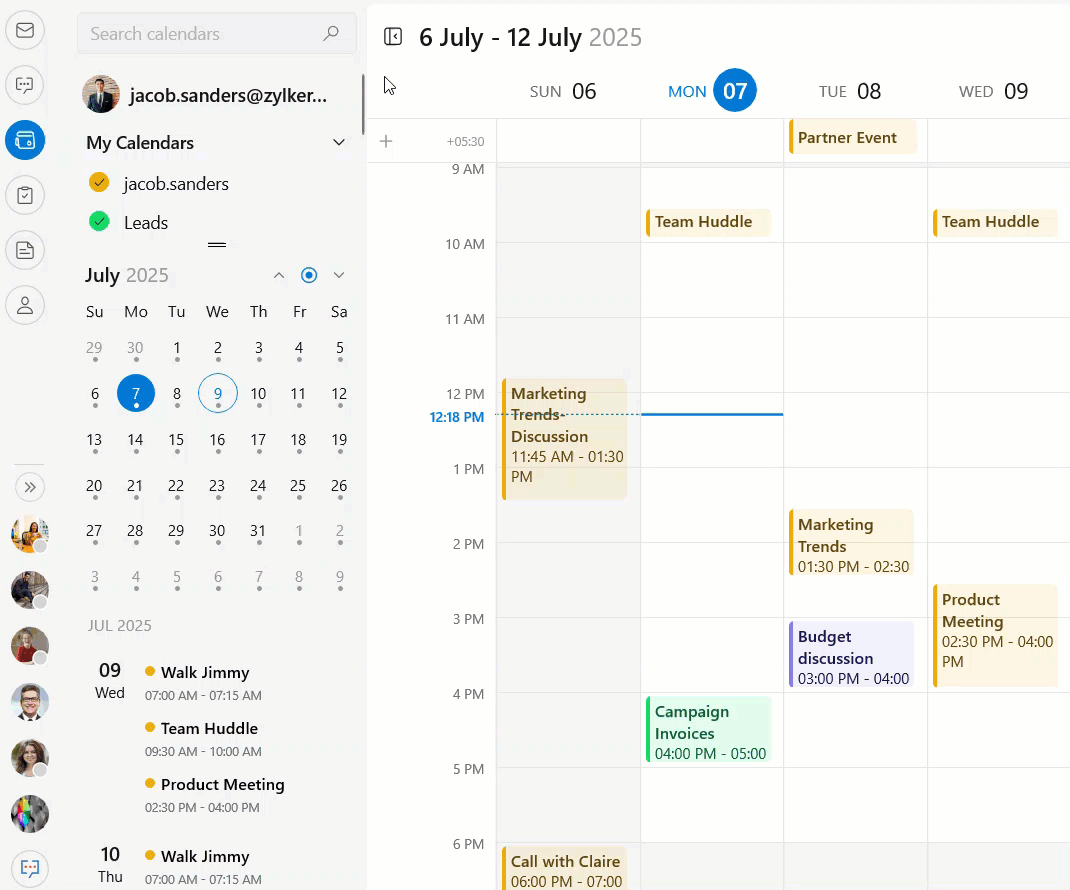The width and height of the screenshot is (1070, 890).
Task: Select June 30 in mini calendar
Action: (135, 348)
